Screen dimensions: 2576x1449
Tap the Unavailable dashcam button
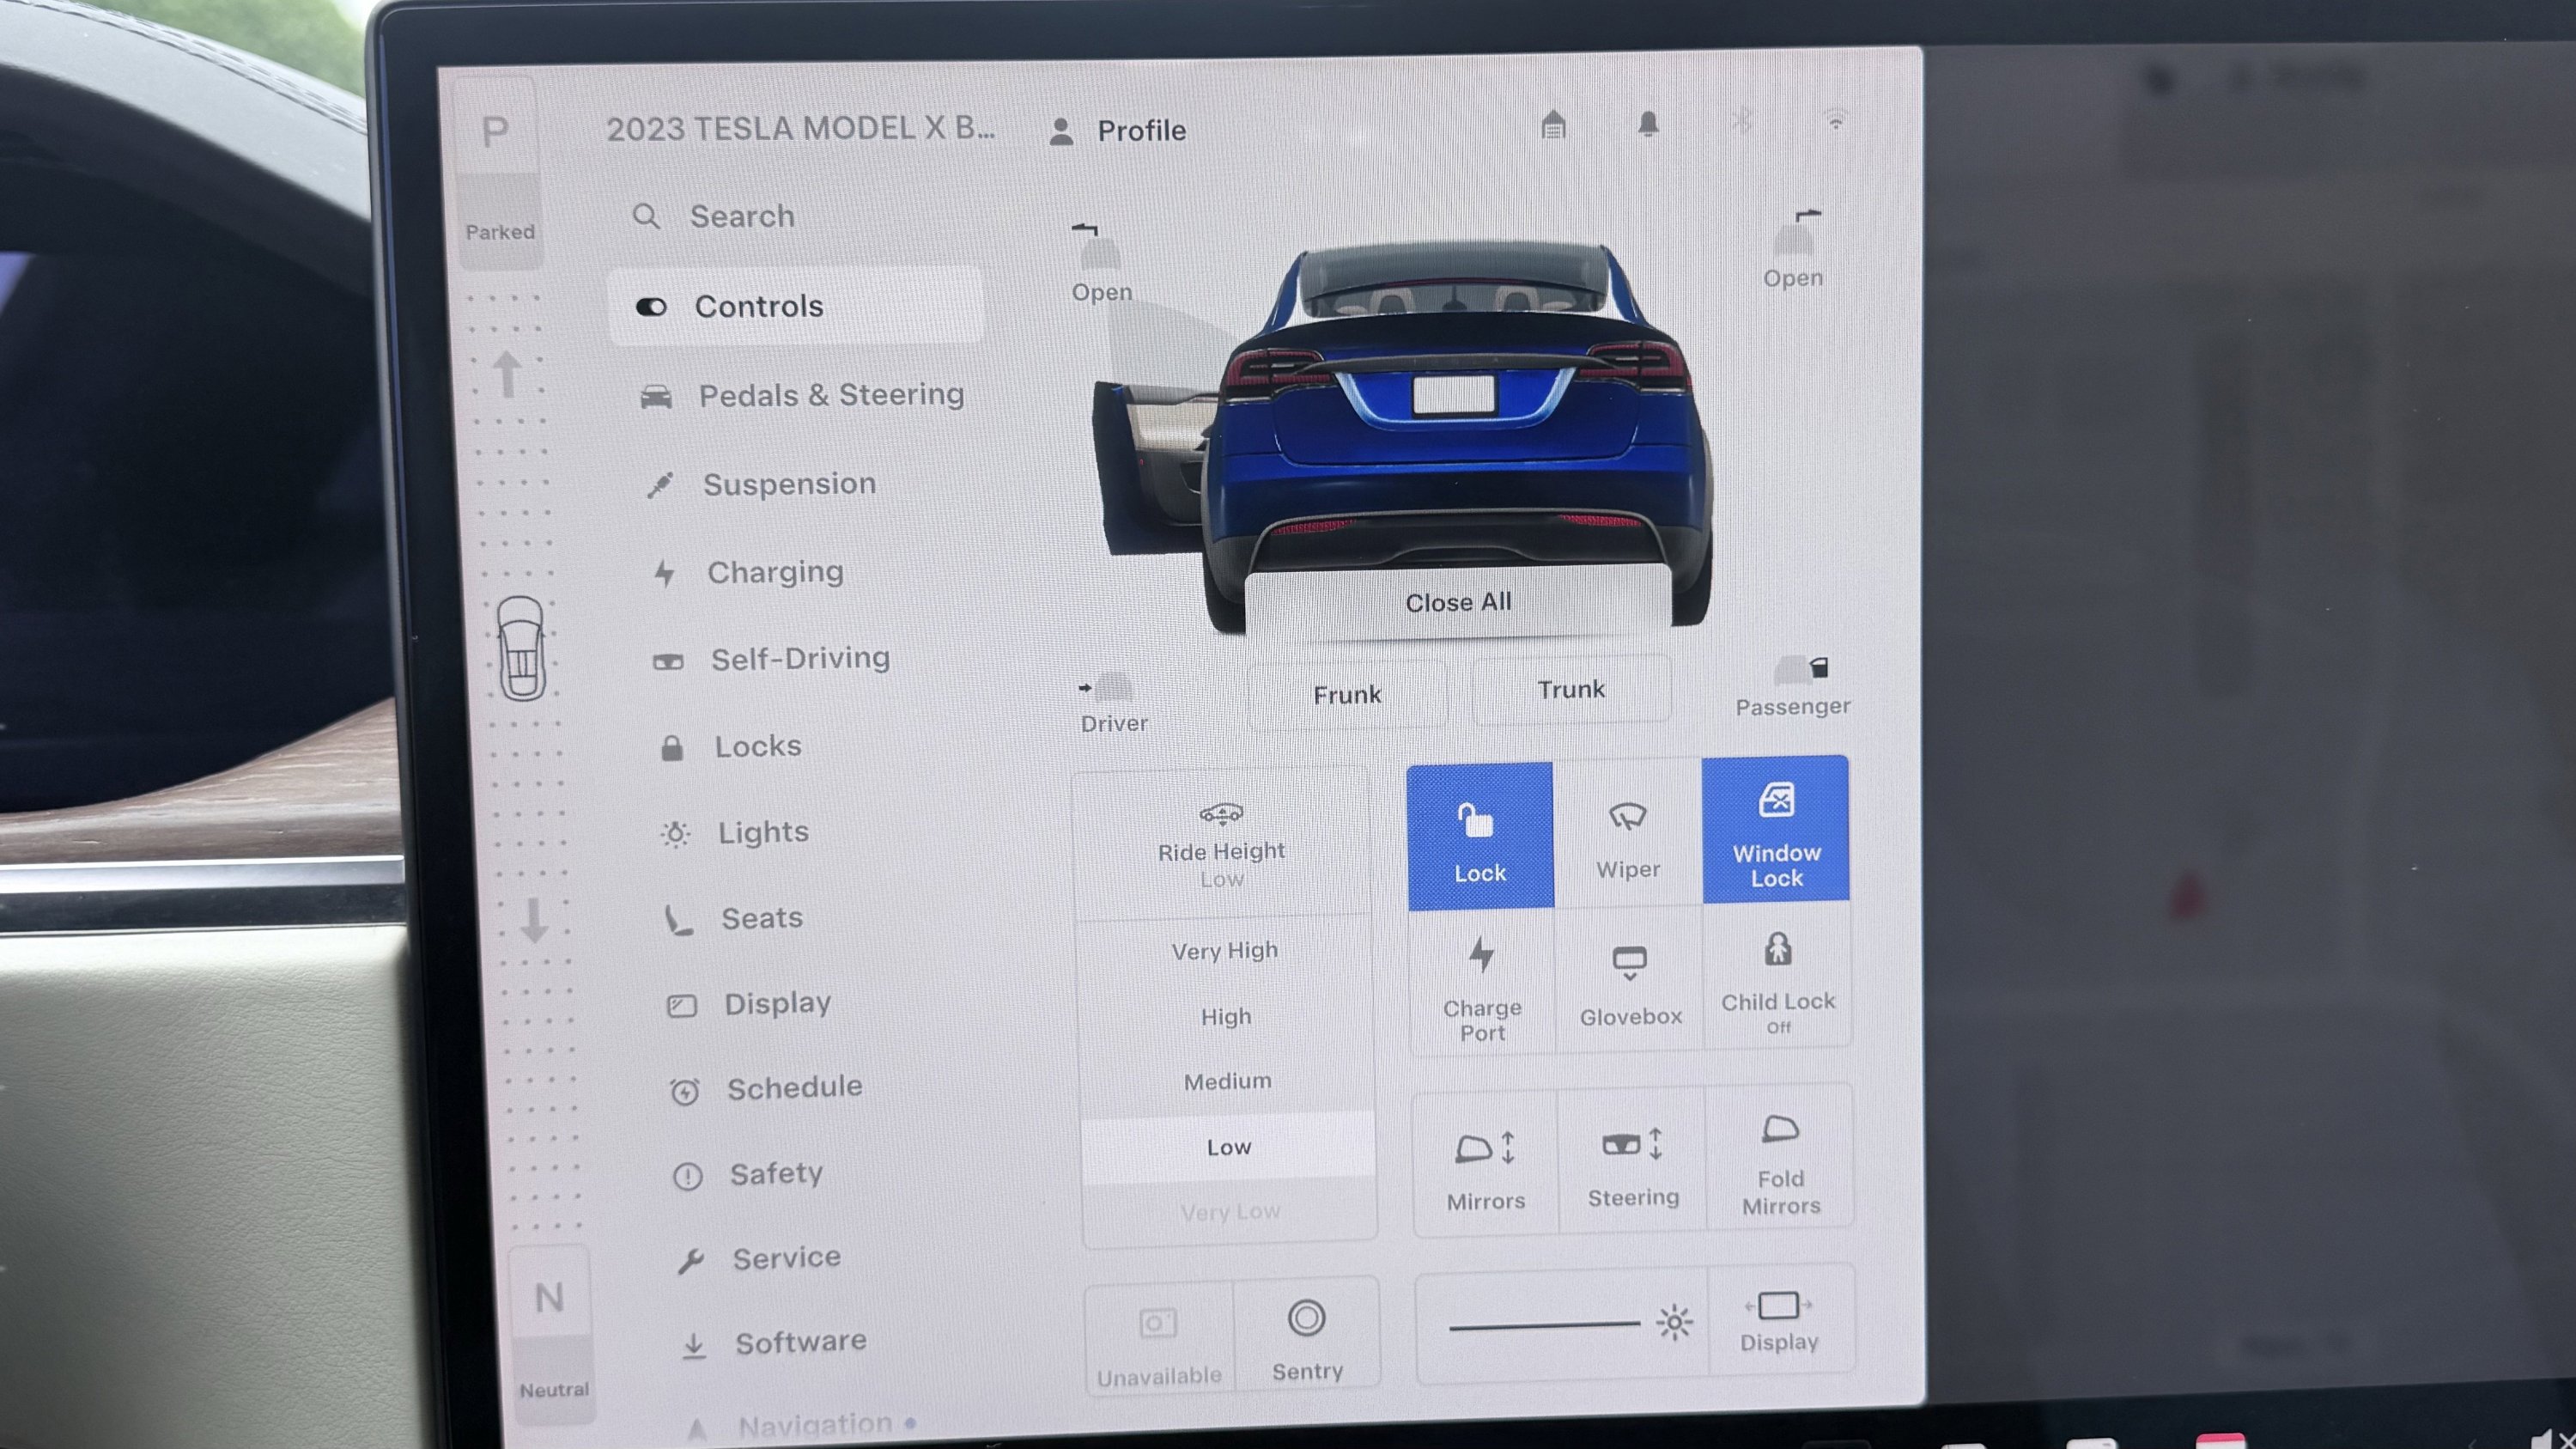1159,1338
